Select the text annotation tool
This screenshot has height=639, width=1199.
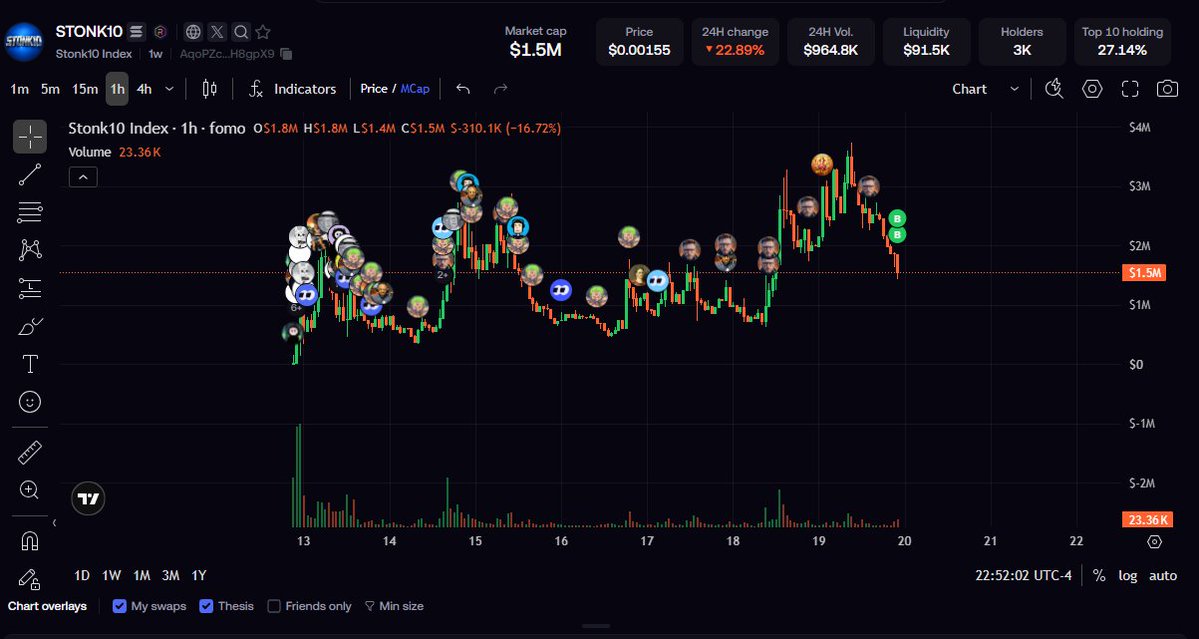30,364
